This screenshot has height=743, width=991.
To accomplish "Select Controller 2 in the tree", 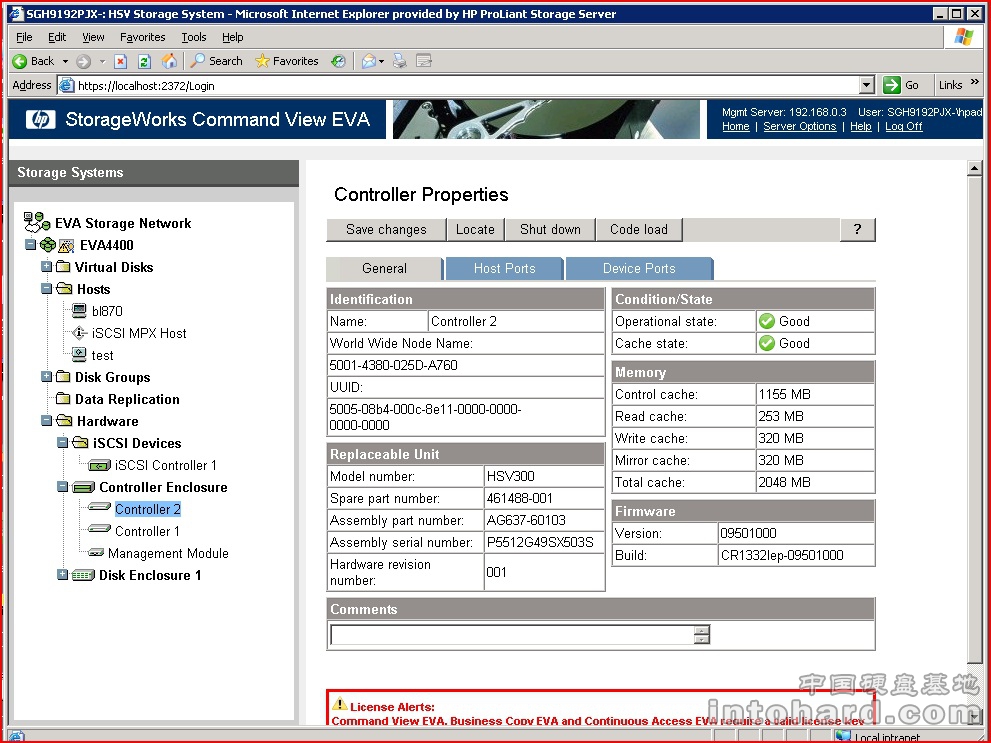I will coord(148,509).
